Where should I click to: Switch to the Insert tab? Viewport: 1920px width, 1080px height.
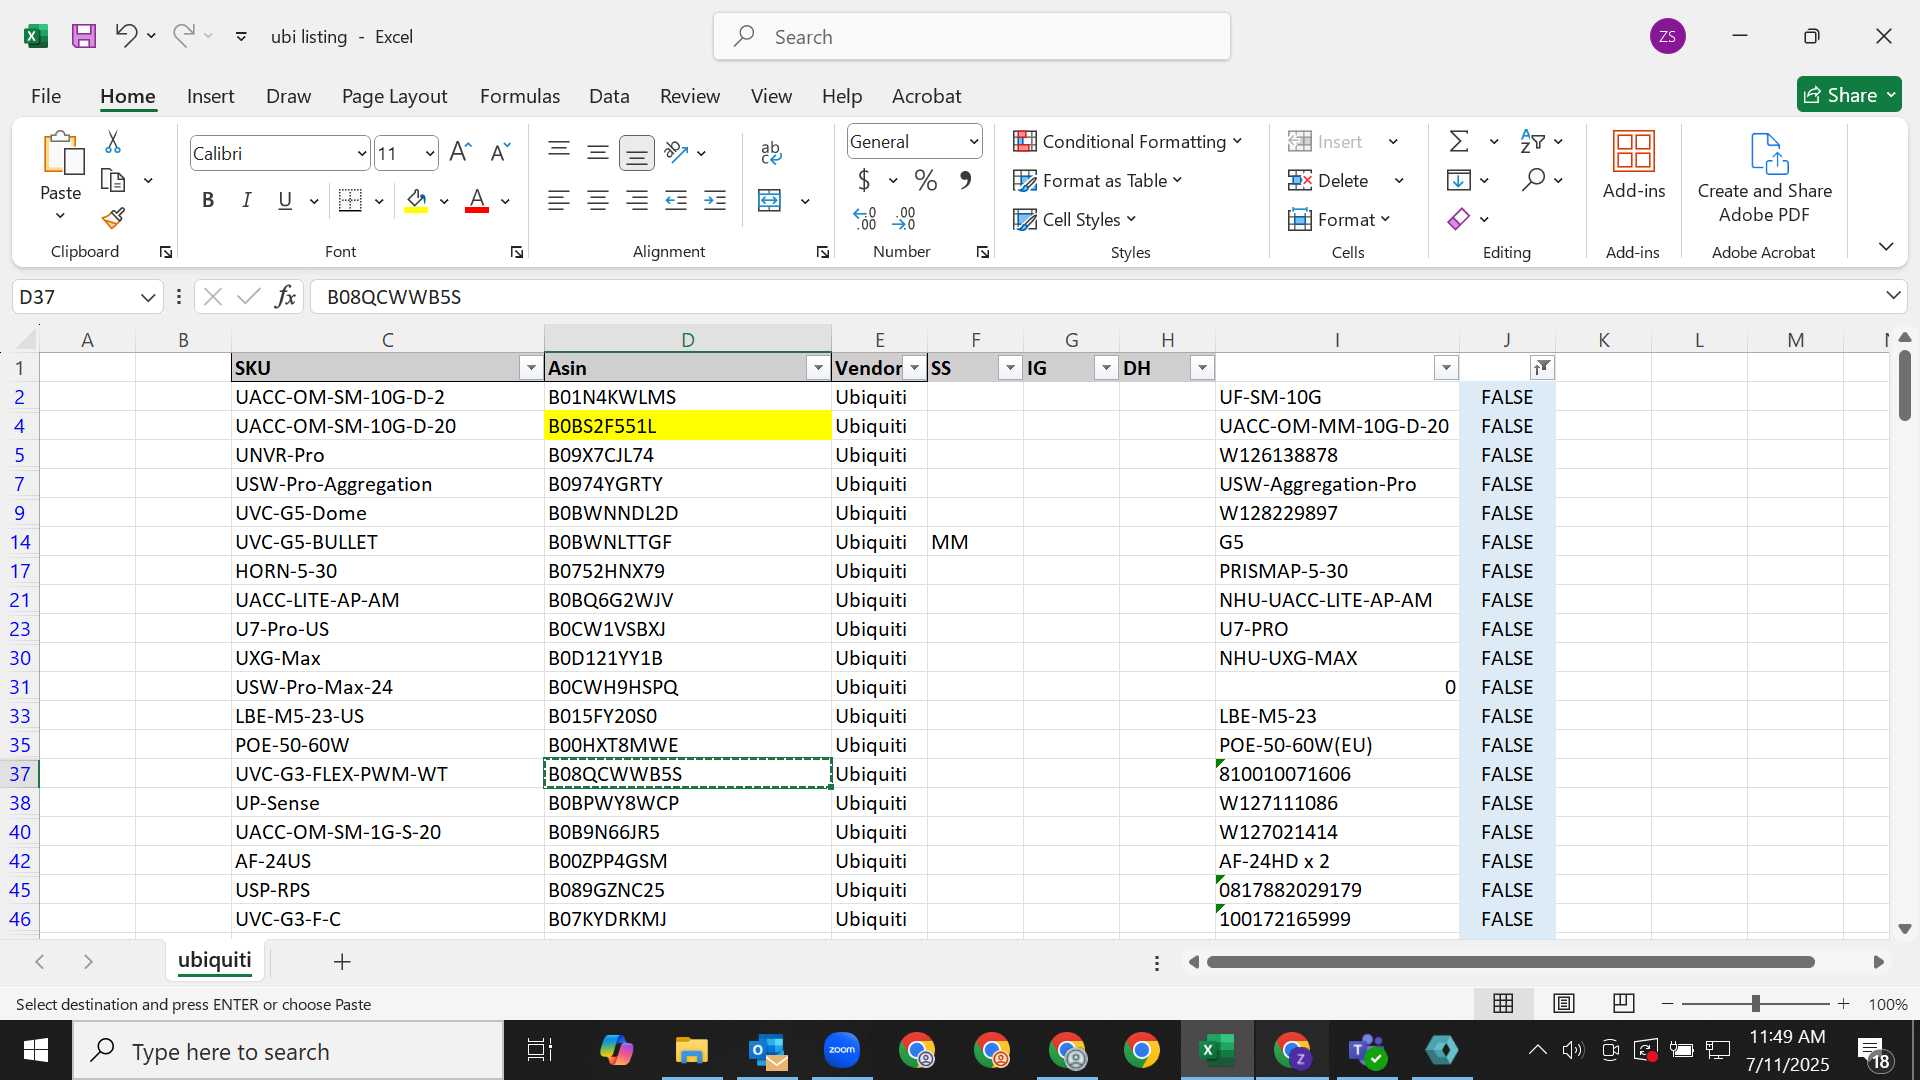point(210,96)
